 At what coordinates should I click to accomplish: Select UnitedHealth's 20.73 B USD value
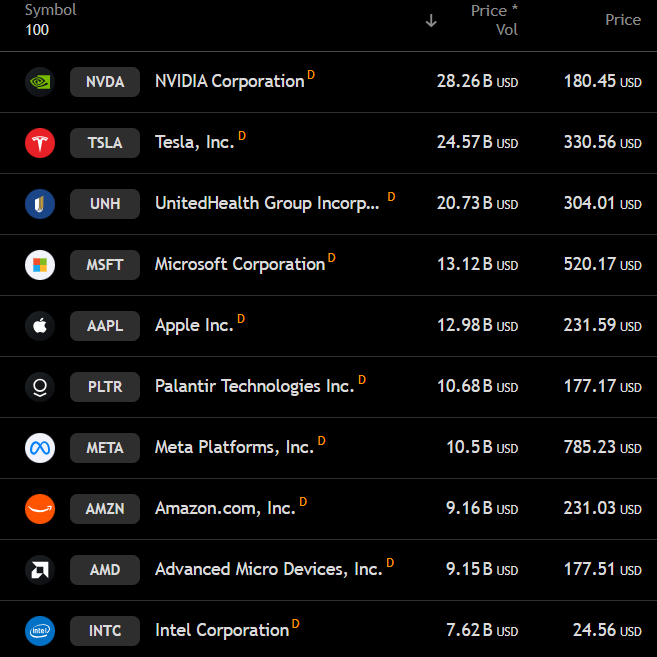(477, 204)
